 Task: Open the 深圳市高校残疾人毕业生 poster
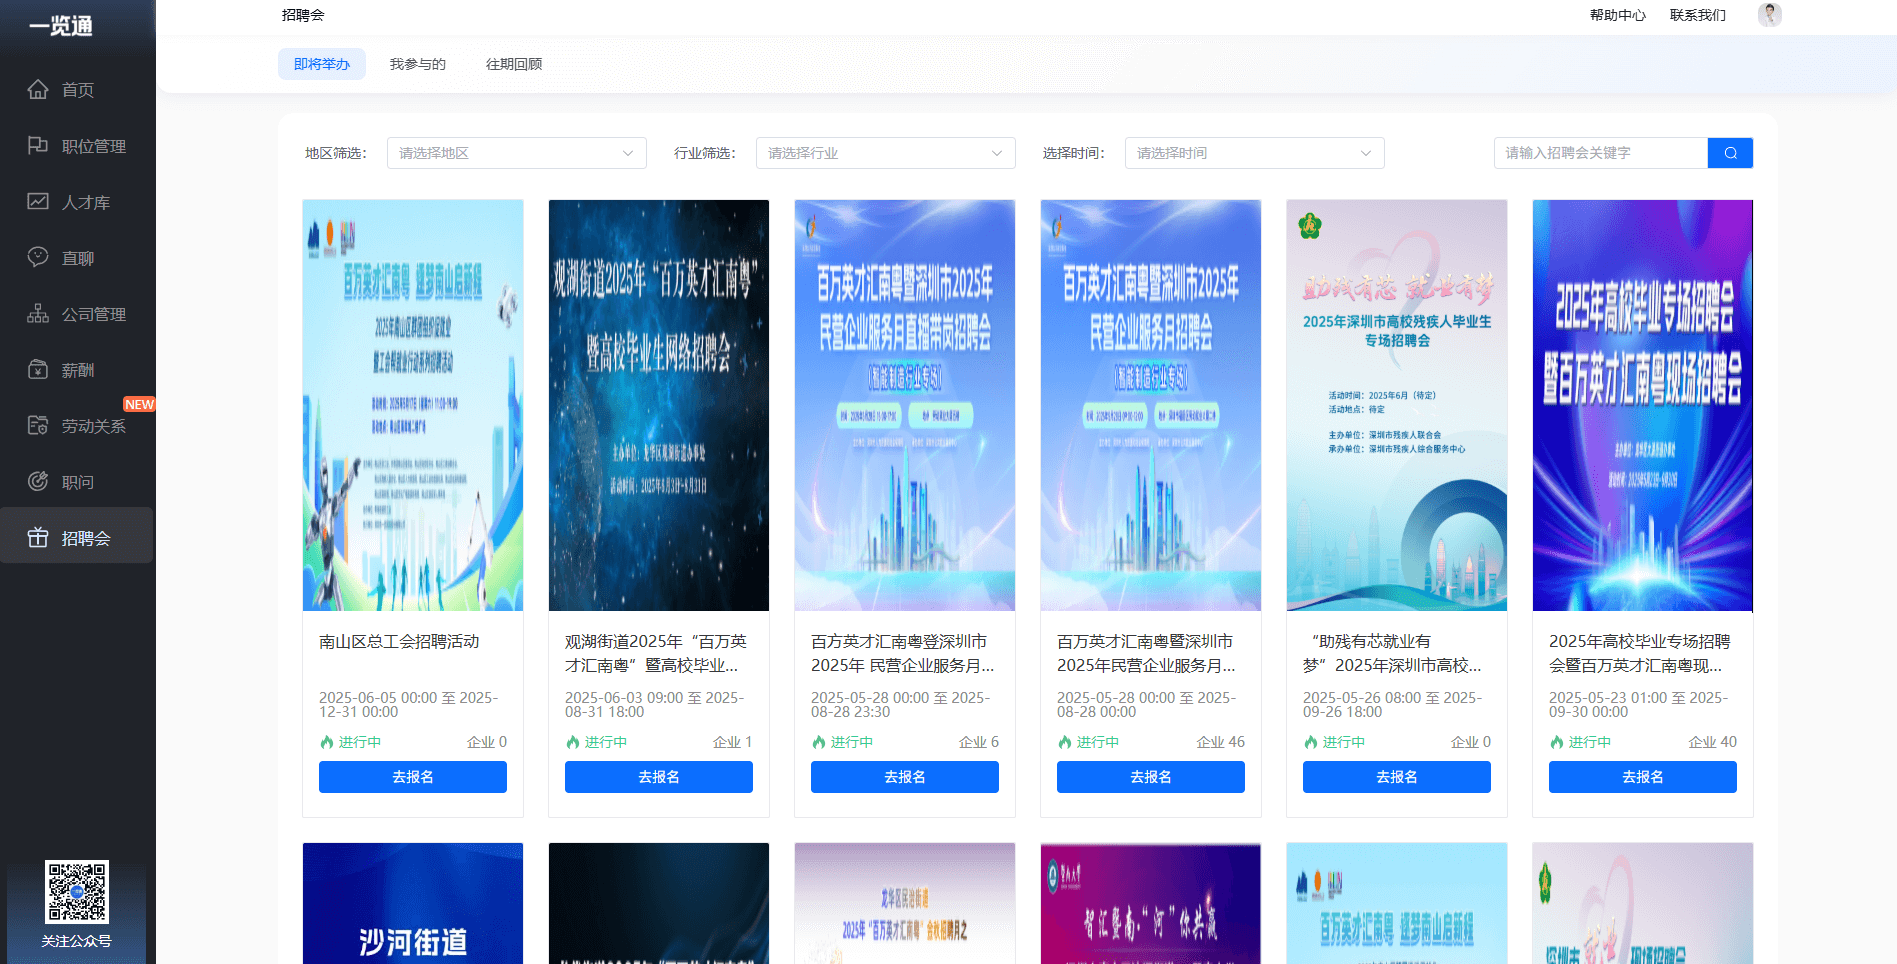coord(1397,405)
